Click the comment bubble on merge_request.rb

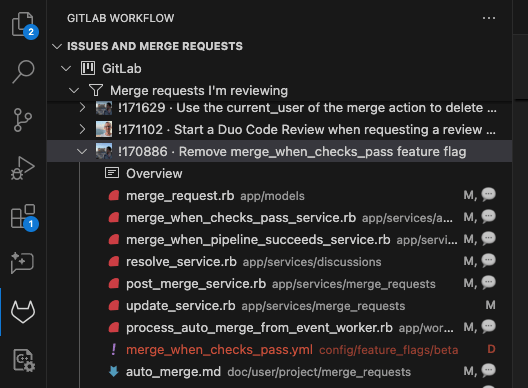pos(488,195)
